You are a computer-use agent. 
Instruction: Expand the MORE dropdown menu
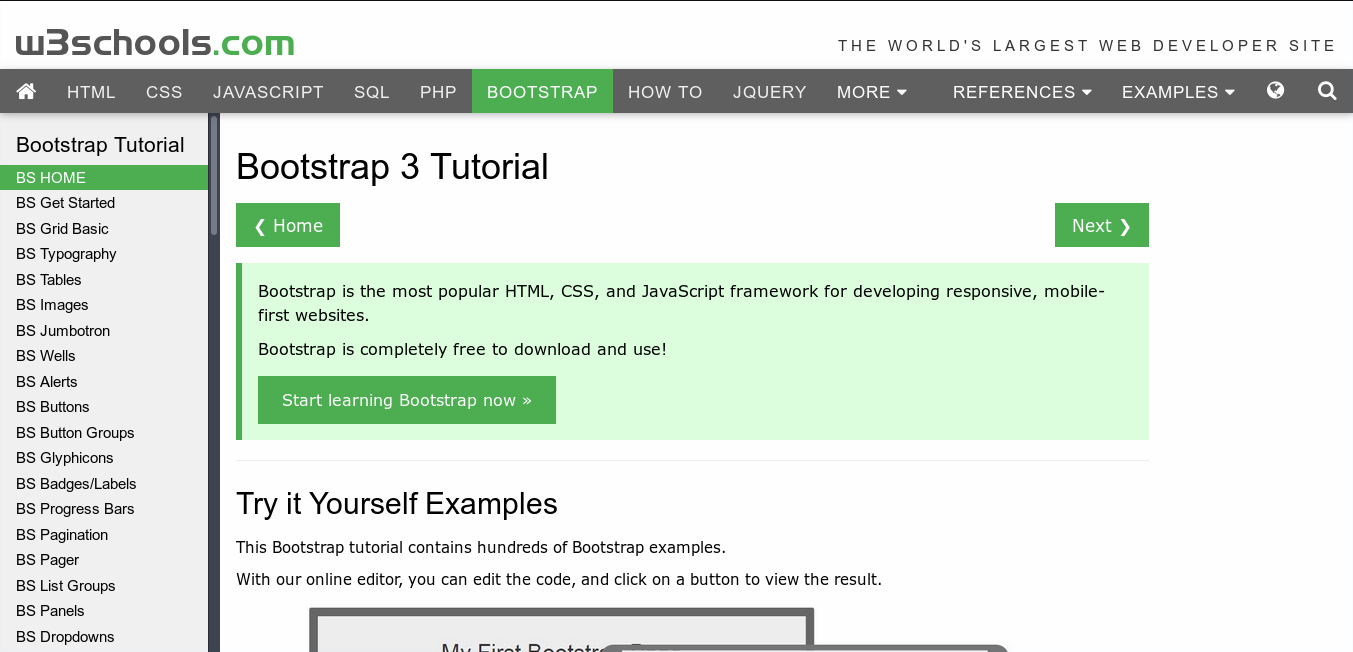point(870,91)
